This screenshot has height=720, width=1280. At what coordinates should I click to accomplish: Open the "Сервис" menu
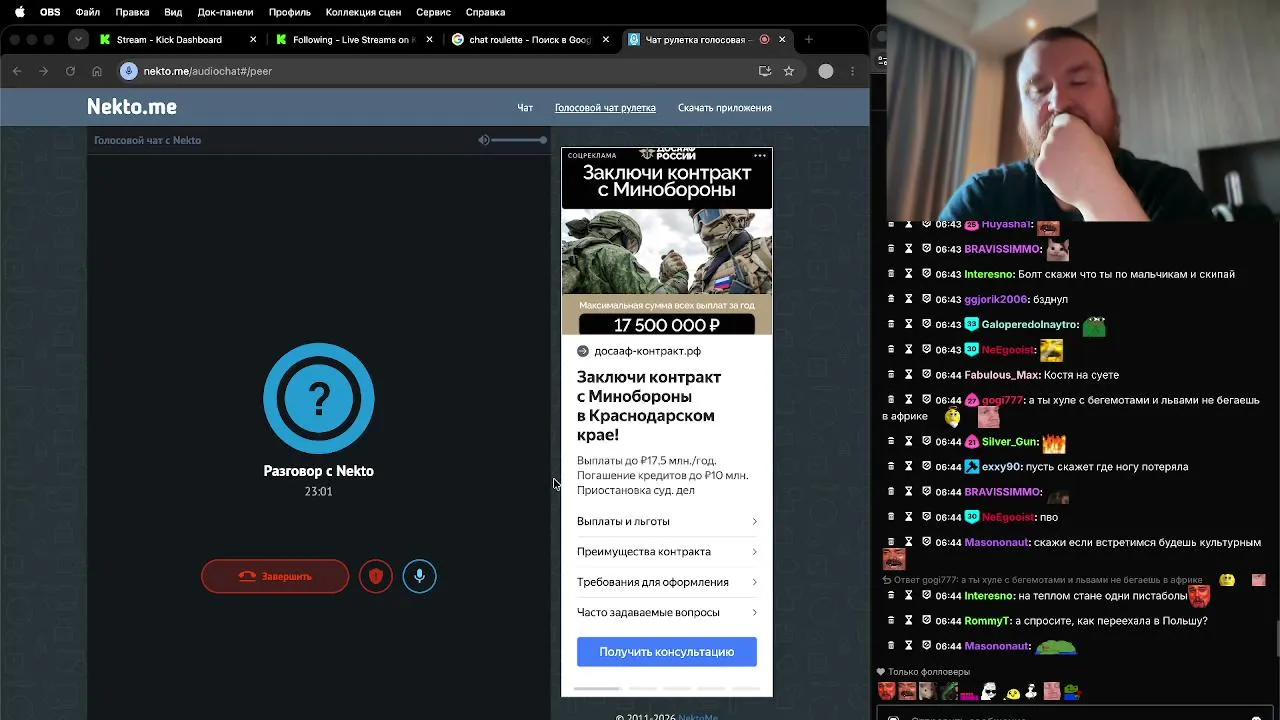[433, 12]
